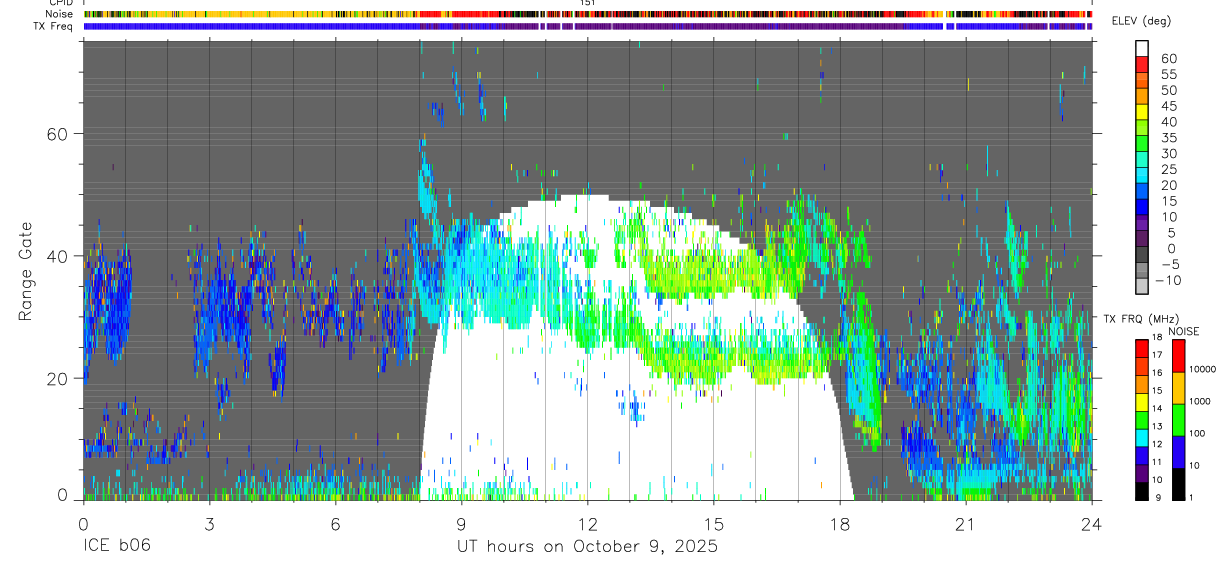Click the x-axis tick label '15' below the plot
The height and width of the screenshot is (567, 1228).
click(x=713, y=523)
